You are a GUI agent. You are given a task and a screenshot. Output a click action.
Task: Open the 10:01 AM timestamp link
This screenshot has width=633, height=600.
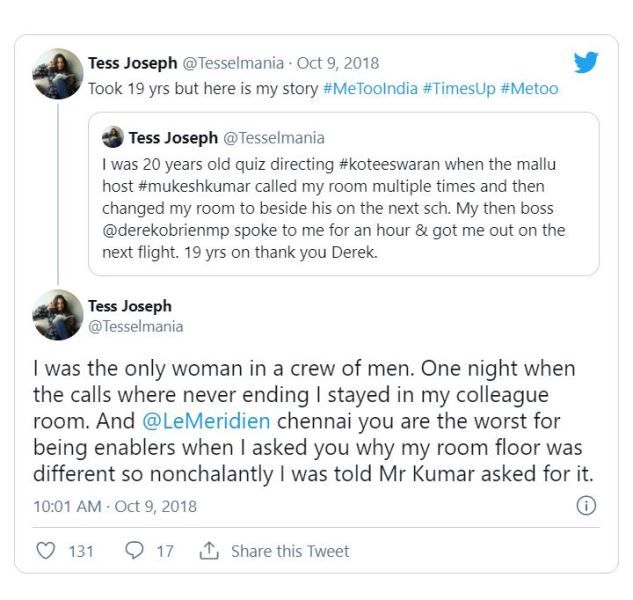[67, 506]
